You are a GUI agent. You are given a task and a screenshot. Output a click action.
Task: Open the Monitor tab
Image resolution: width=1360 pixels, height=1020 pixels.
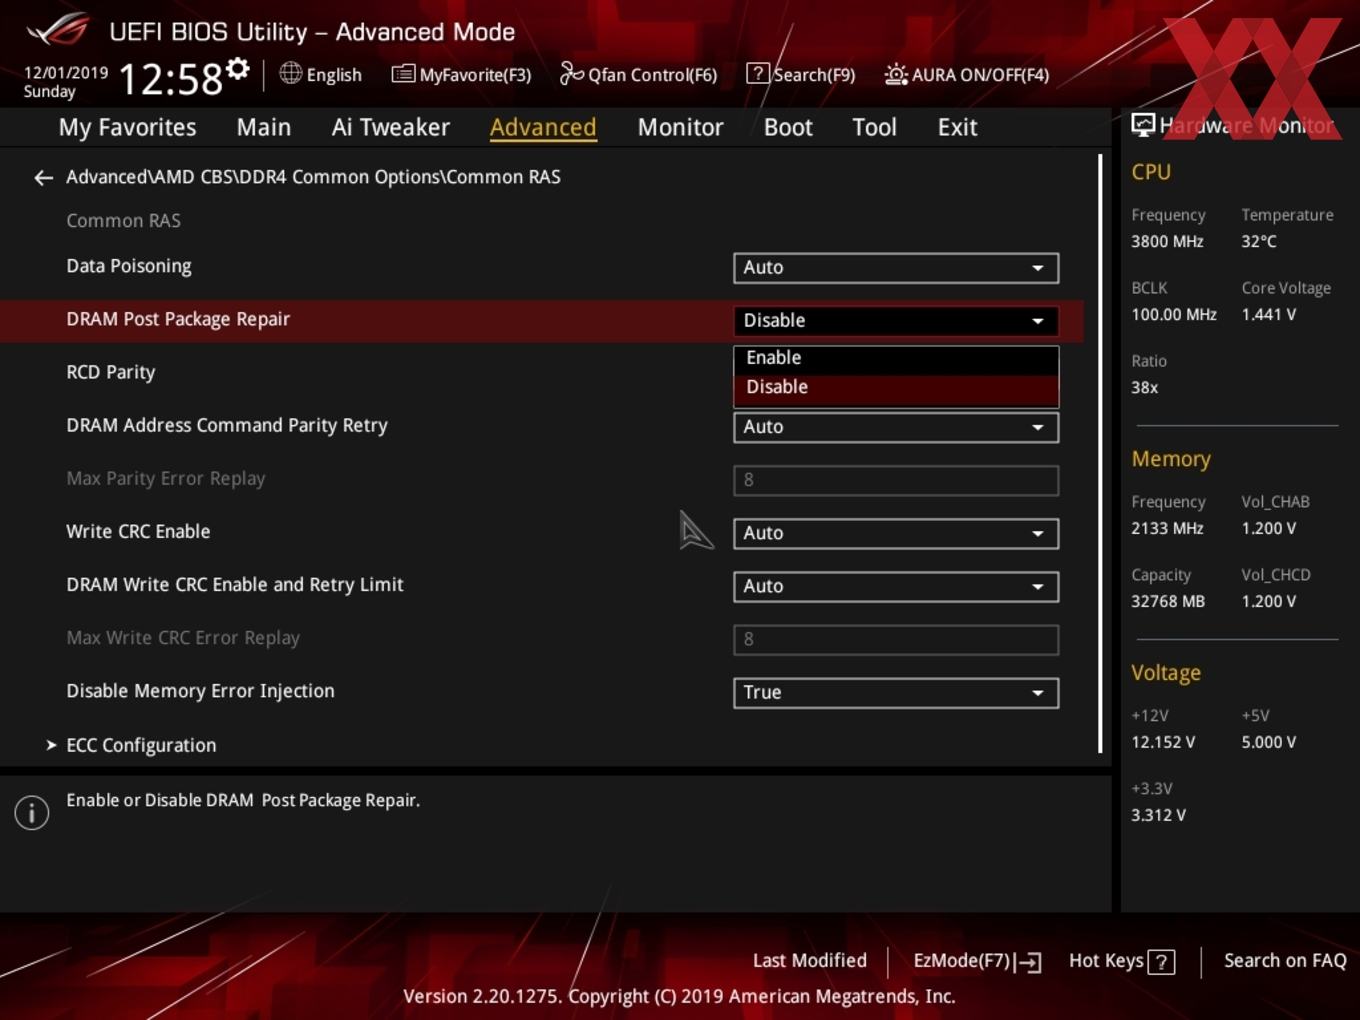680,127
